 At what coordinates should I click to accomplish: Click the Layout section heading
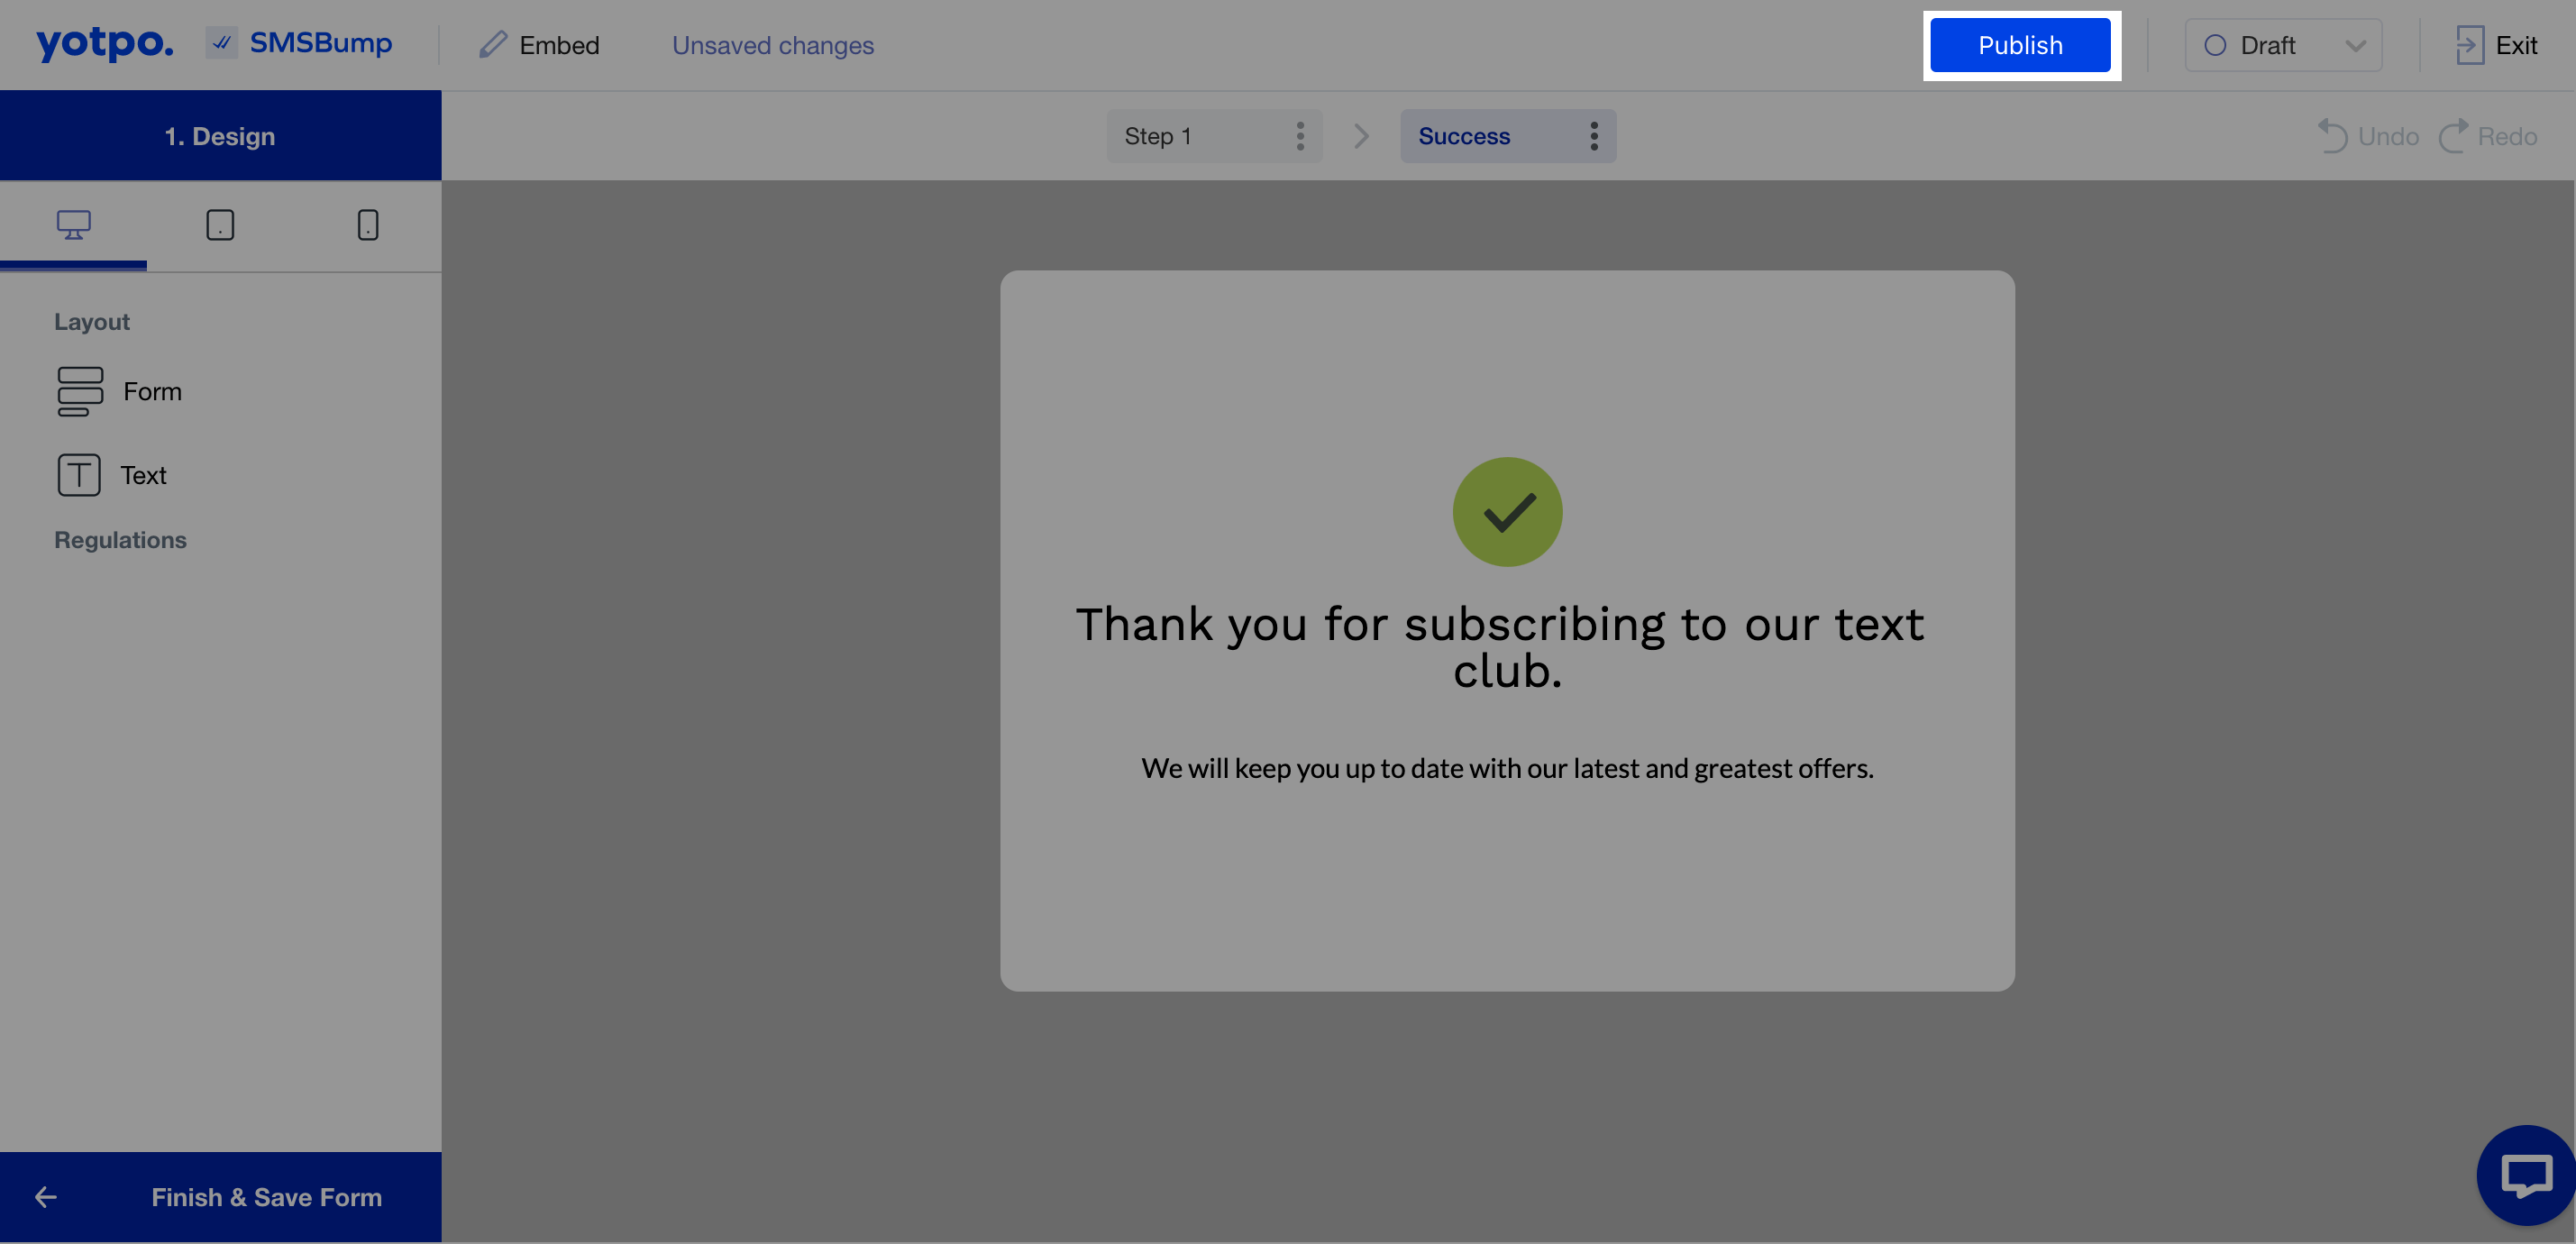click(x=92, y=322)
